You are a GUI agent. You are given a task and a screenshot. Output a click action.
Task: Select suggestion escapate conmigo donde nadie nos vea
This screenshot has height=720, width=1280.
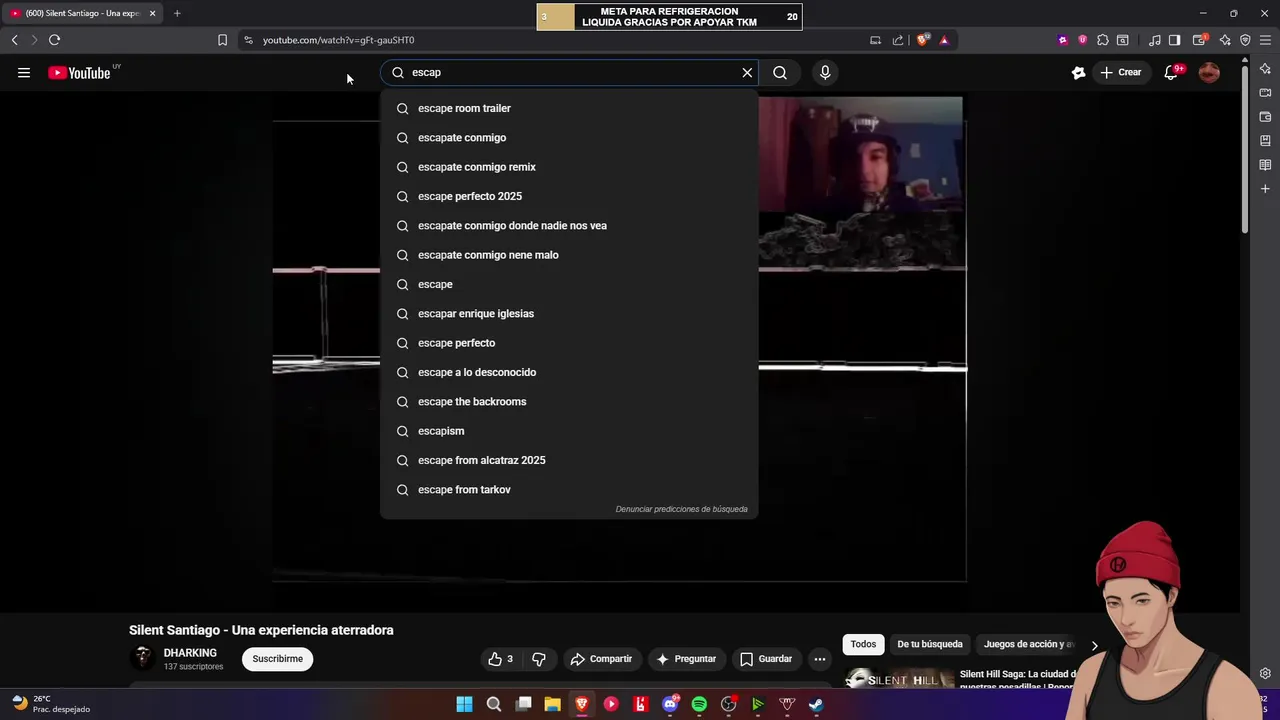click(x=569, y=225)
